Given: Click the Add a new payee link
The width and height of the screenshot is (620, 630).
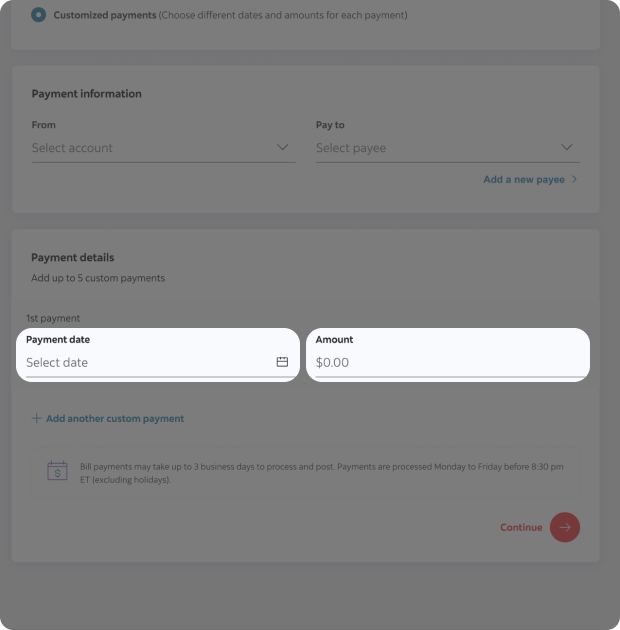Looking at the screenshot, I should point(523,180).
